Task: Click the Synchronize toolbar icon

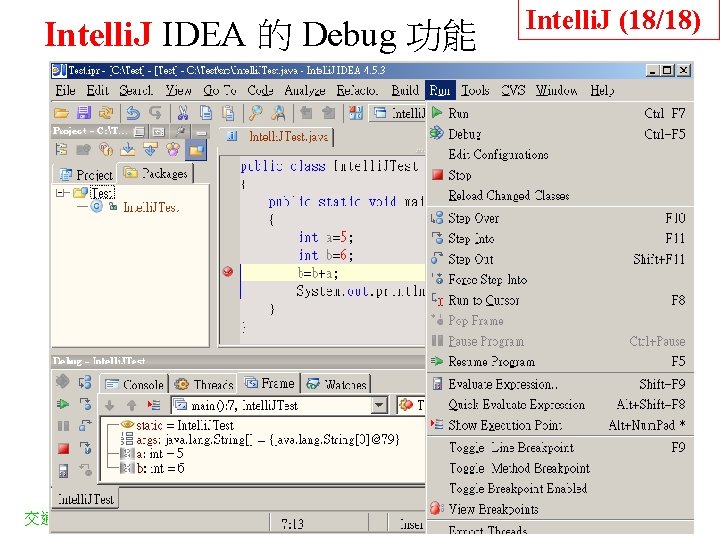Action: [x=106, y=112]
